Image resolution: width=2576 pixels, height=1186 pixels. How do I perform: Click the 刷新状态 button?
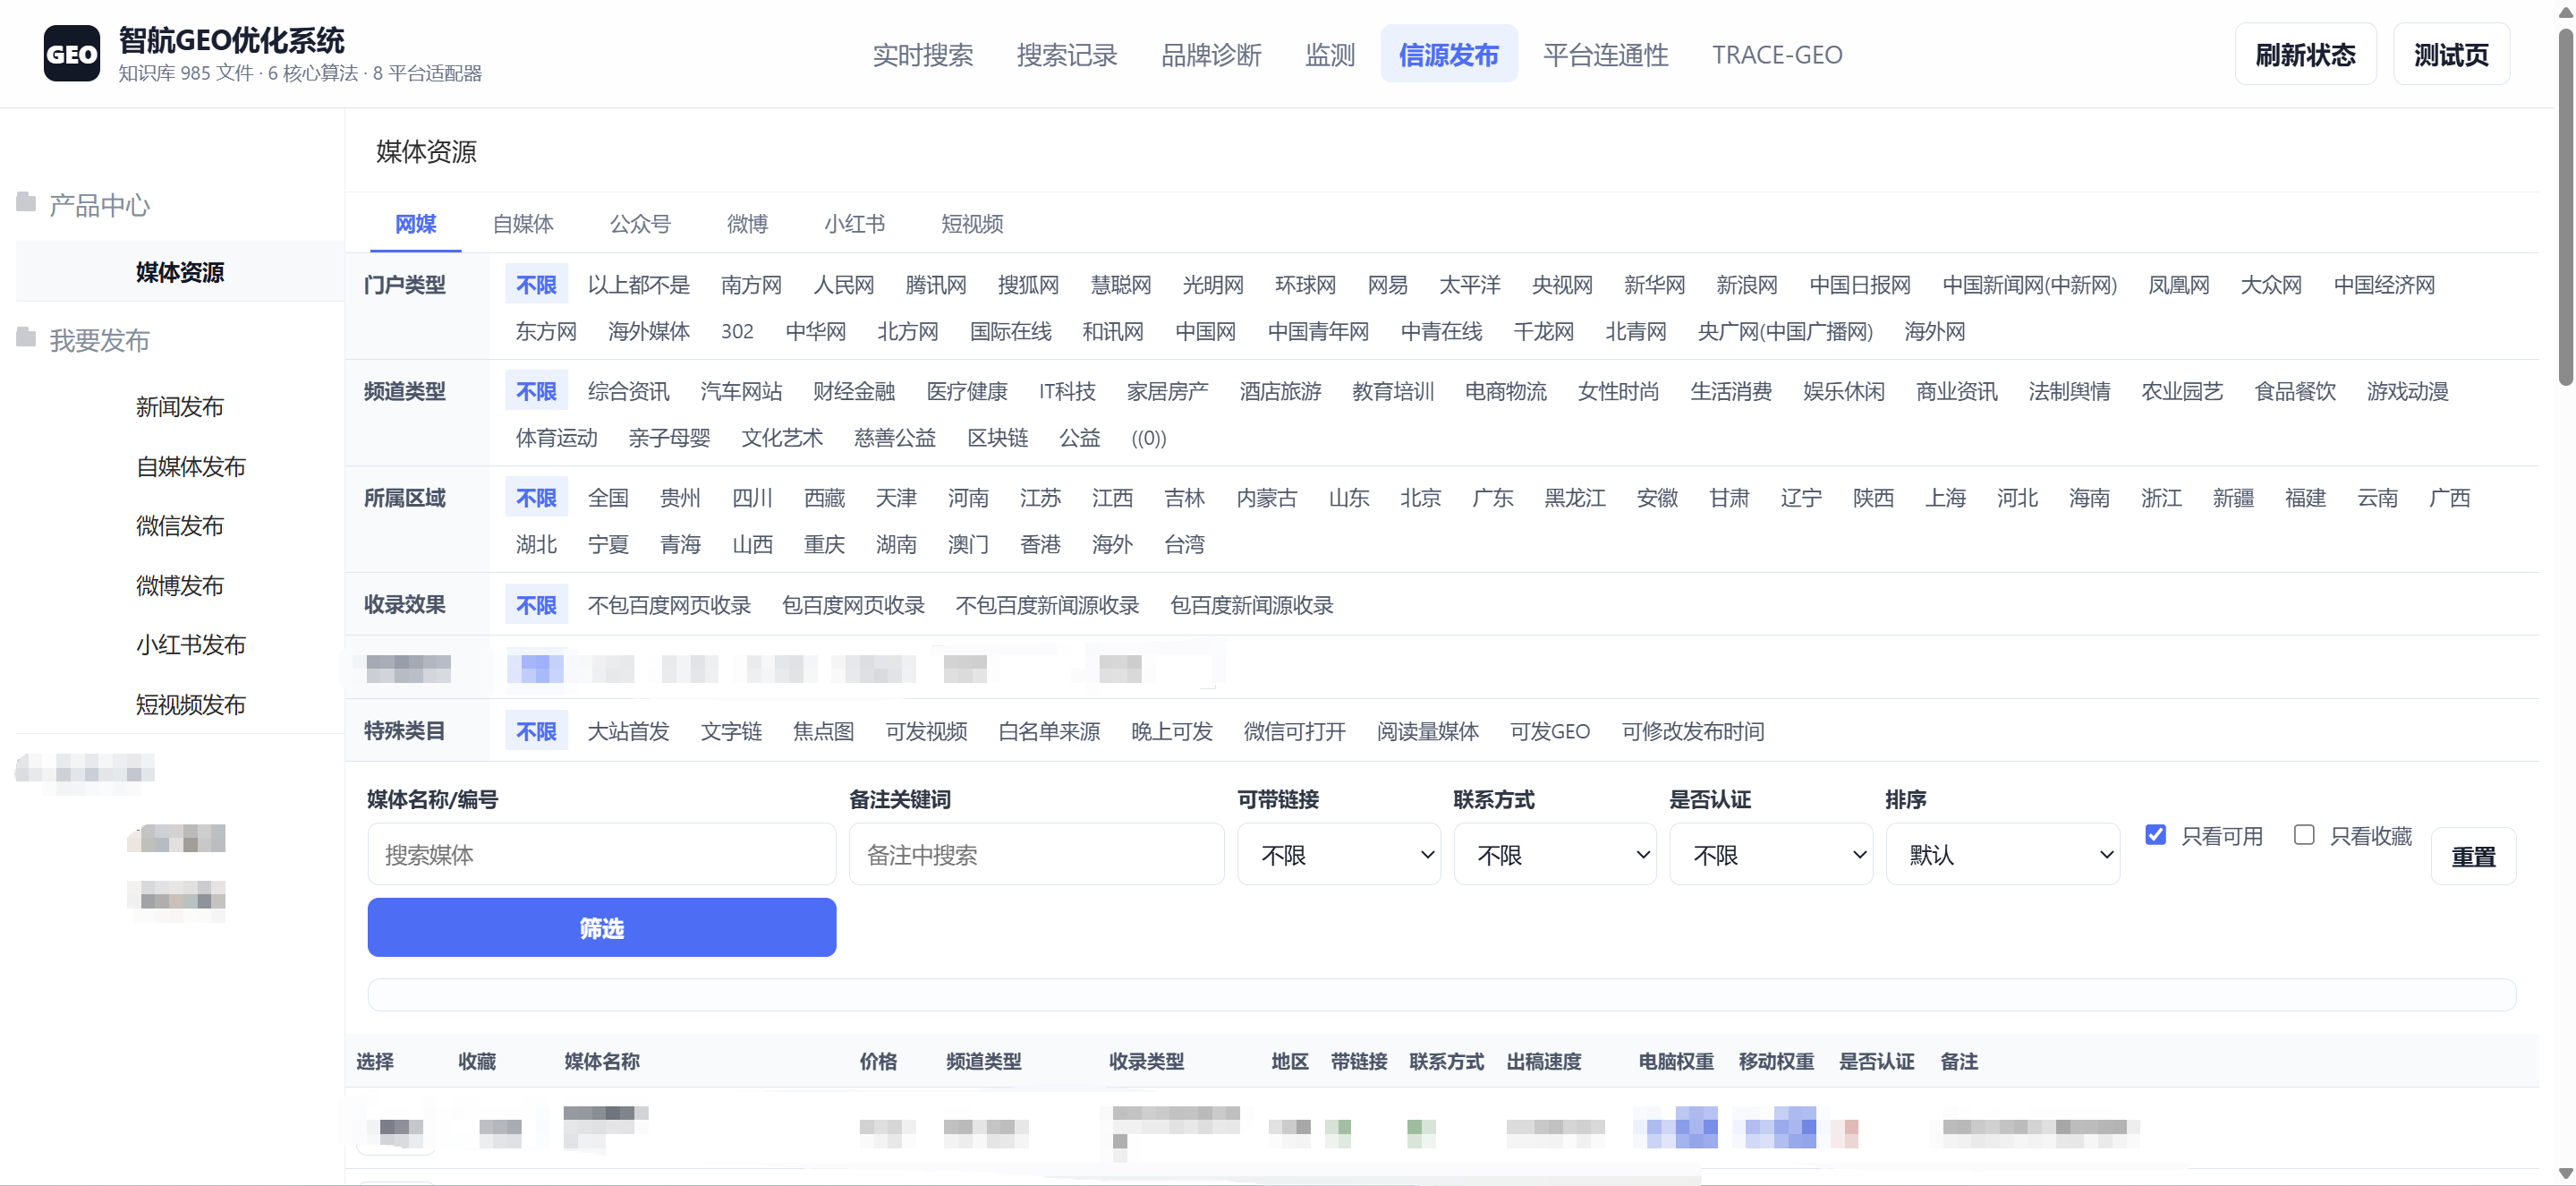(x=2305, y=54)
